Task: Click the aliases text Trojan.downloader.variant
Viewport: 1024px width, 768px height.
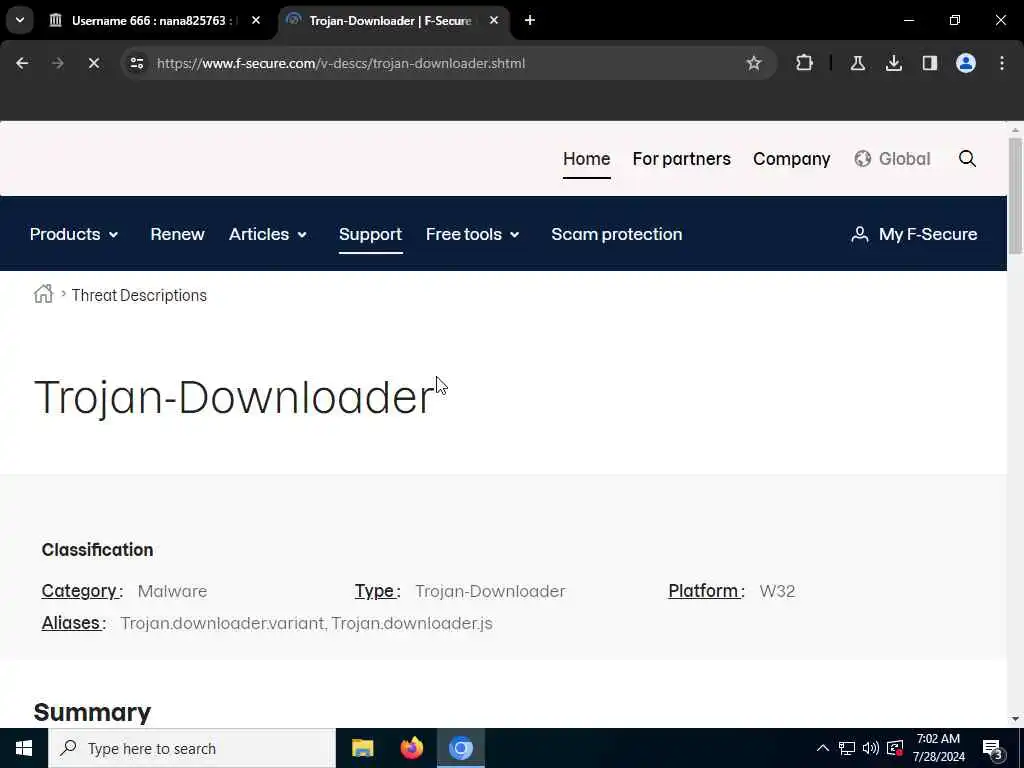Action: [222, 623]
